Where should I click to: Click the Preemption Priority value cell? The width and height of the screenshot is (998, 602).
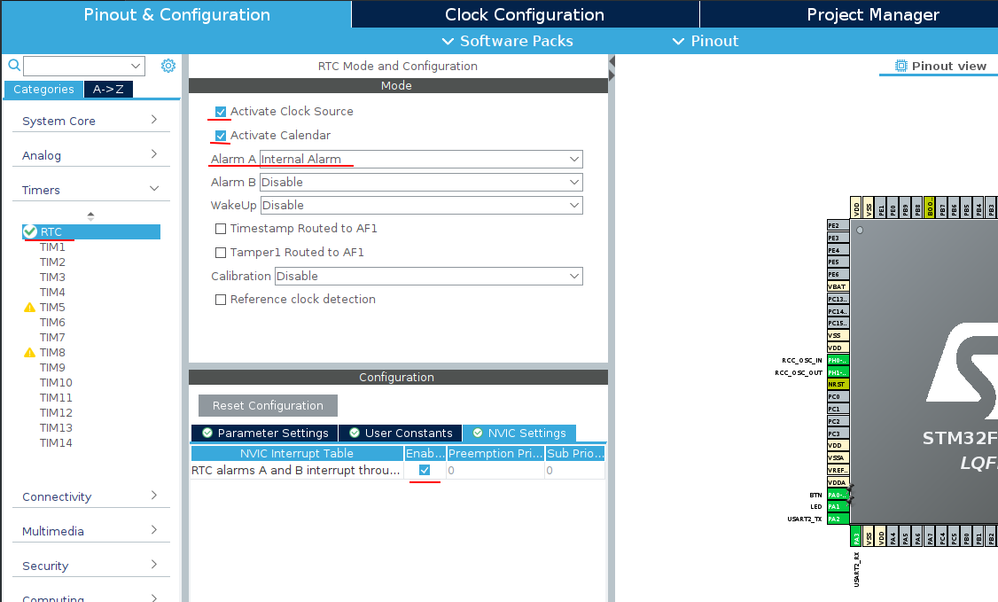(x=495, y=470)
